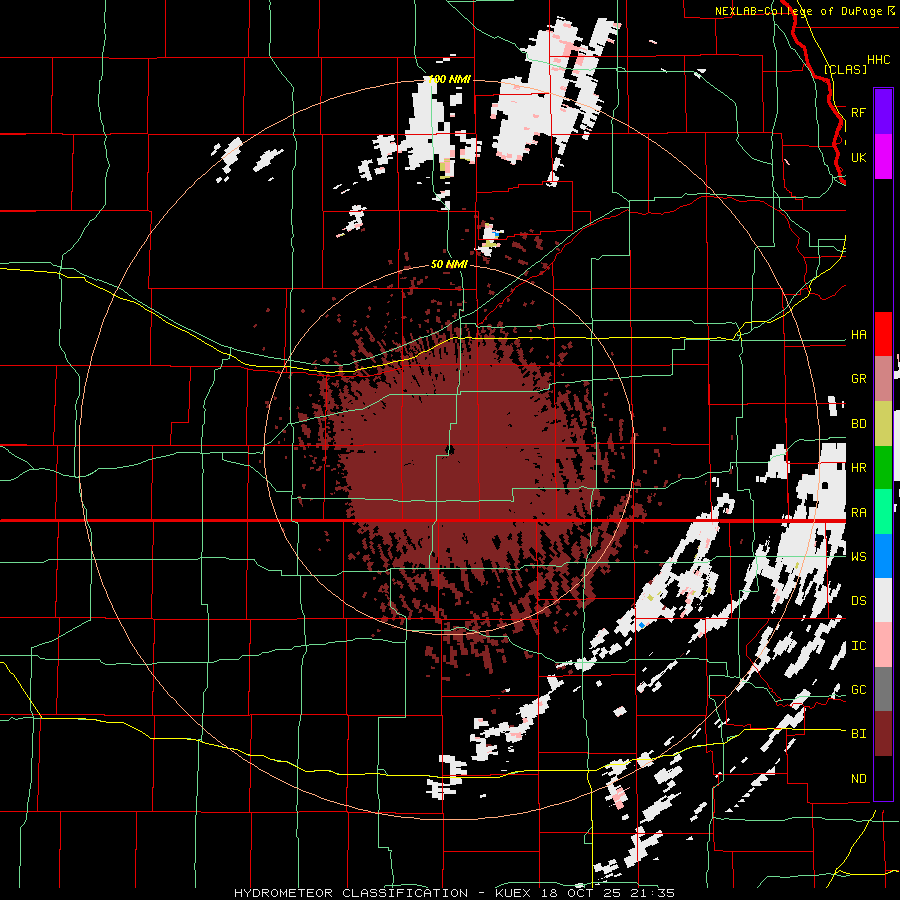Click the light pink IC legend swatch

tap(883, 645)
